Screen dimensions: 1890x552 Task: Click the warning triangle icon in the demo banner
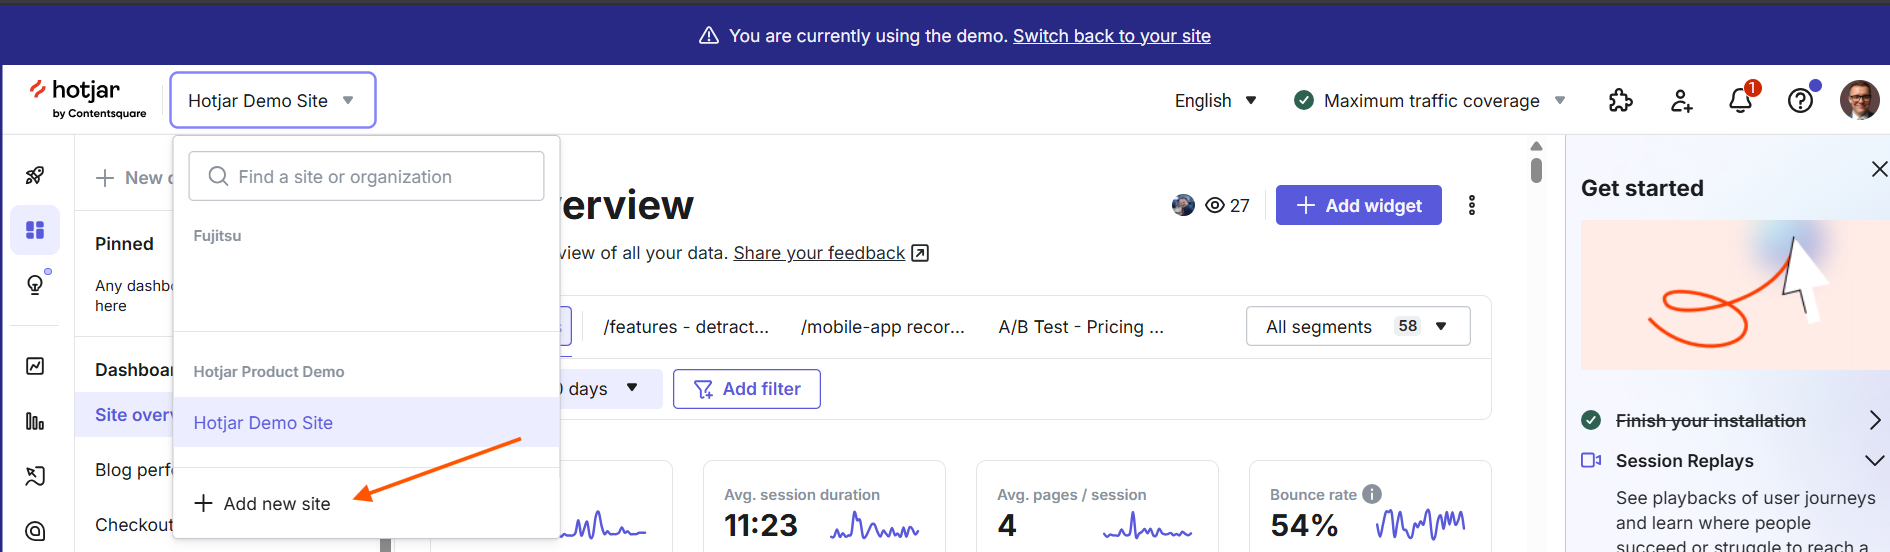tap(709, 36)
